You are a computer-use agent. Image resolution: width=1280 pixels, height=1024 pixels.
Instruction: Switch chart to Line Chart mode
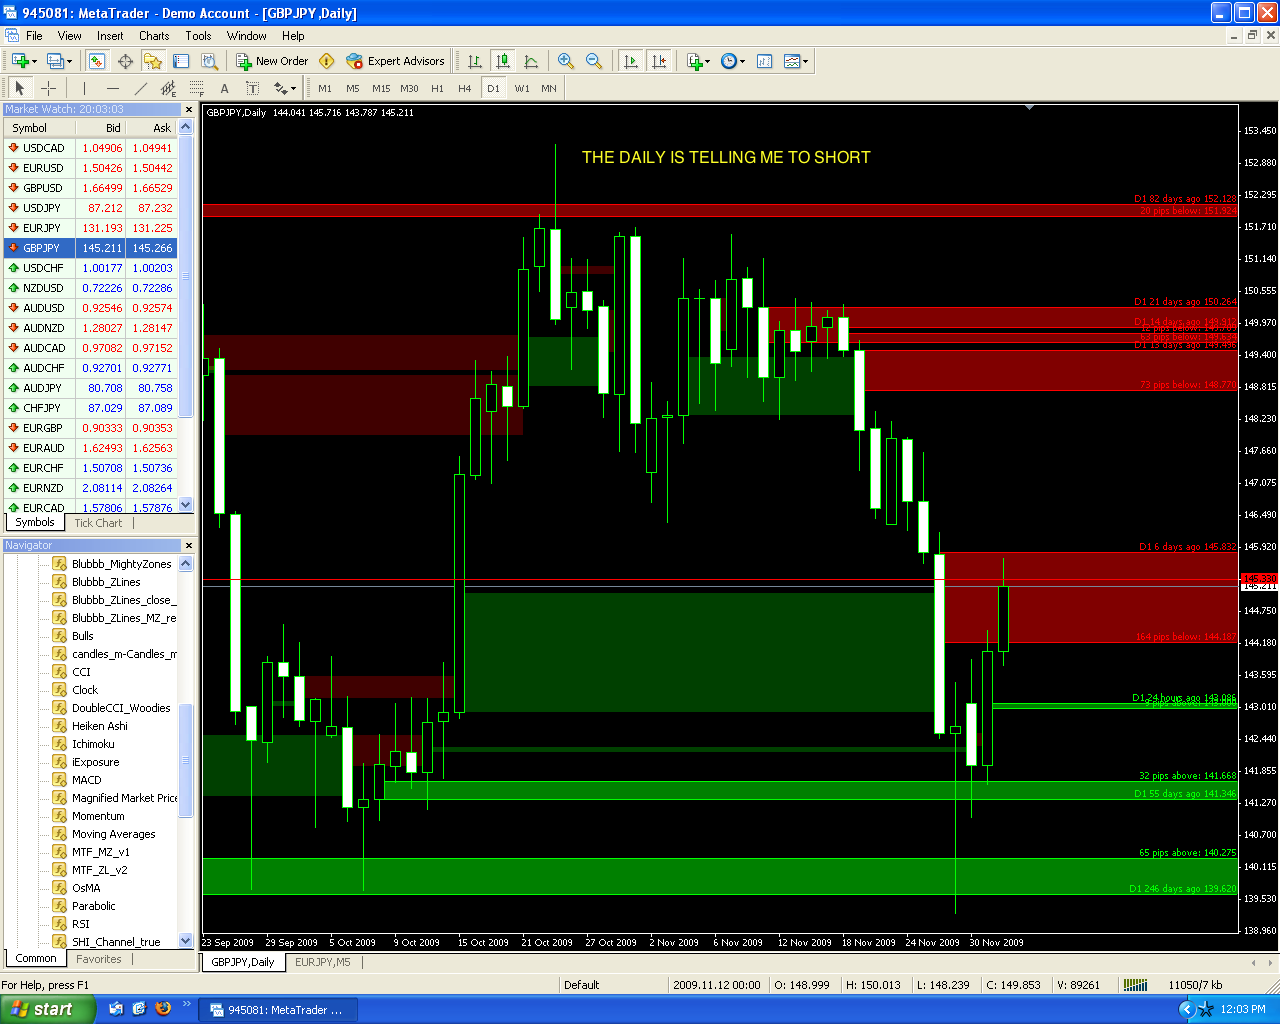click(531, 61)
